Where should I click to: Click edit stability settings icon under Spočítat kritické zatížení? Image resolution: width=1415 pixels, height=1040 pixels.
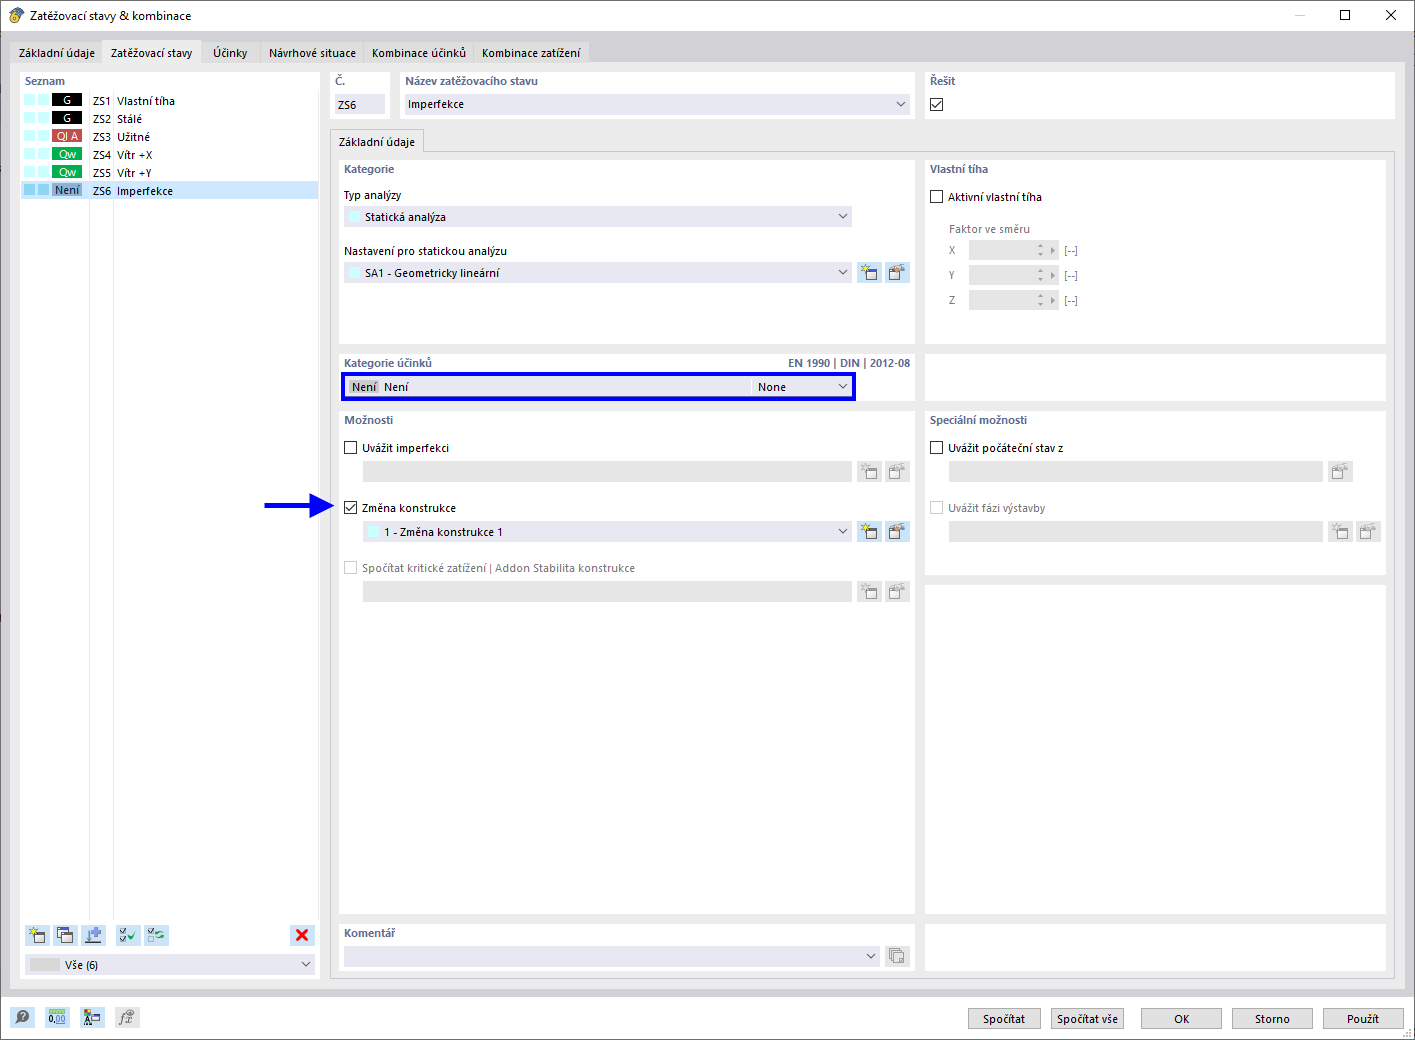[x=897, y=591]
